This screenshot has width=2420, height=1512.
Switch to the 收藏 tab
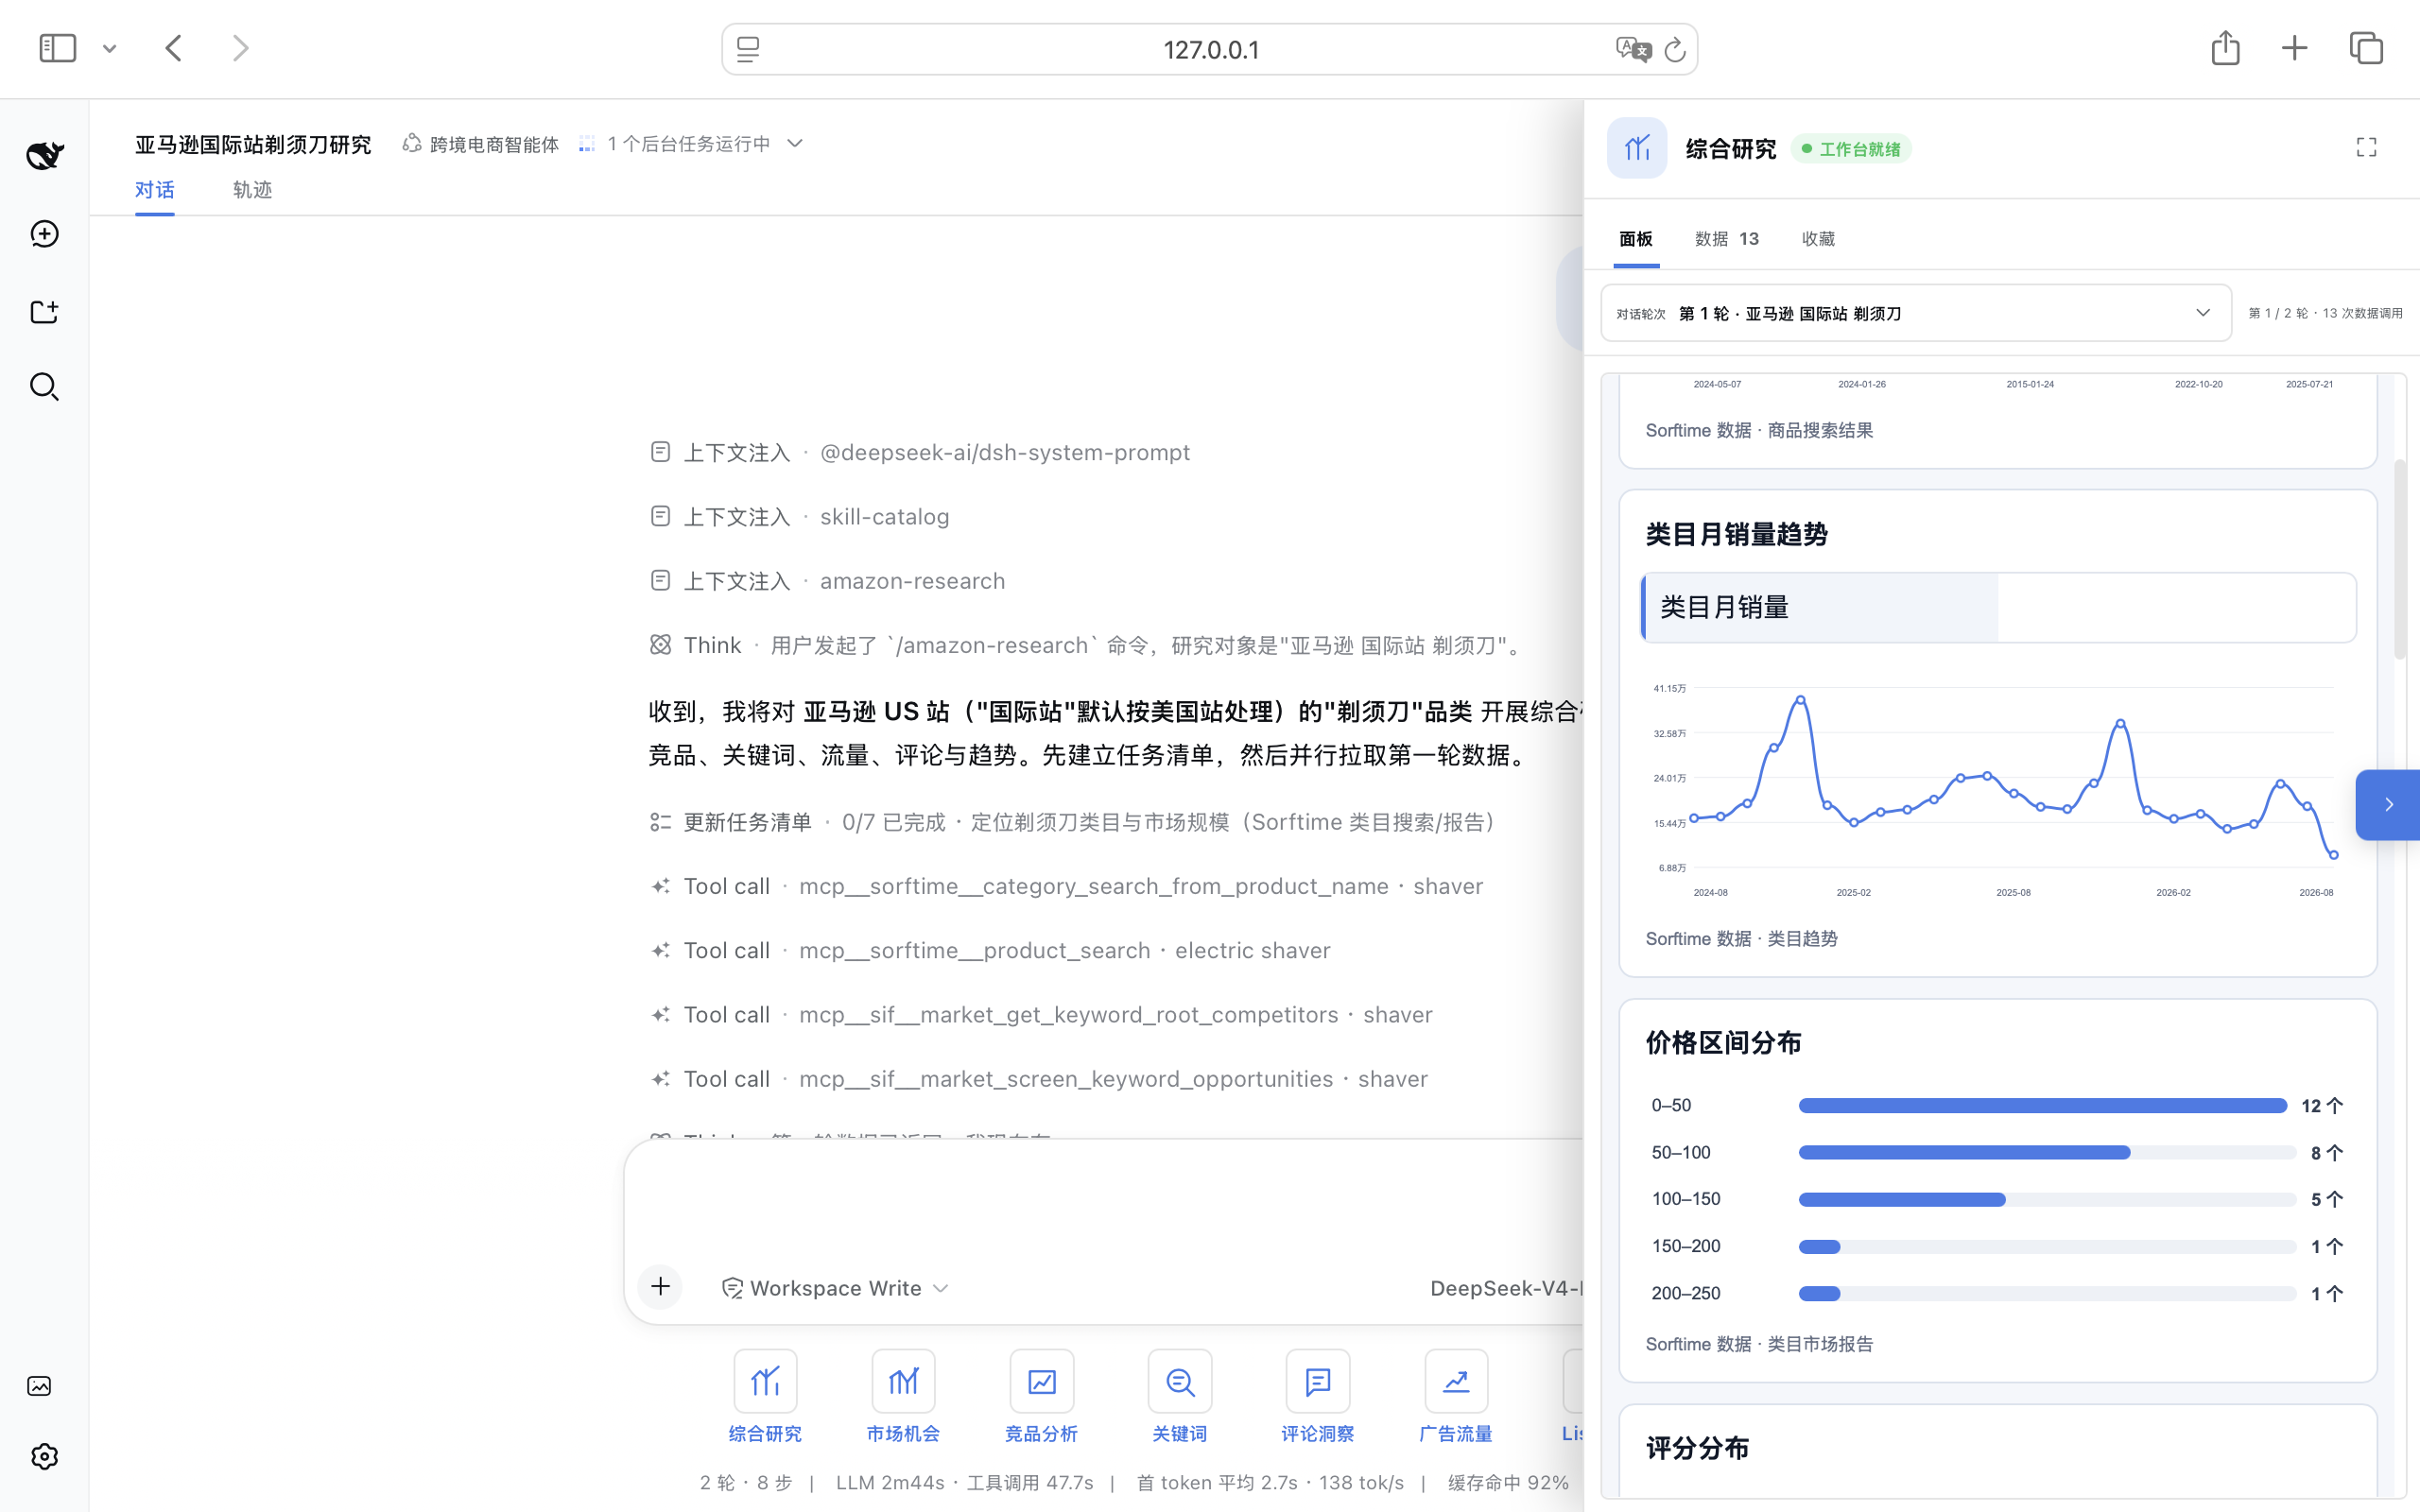tap(1818, 239)
